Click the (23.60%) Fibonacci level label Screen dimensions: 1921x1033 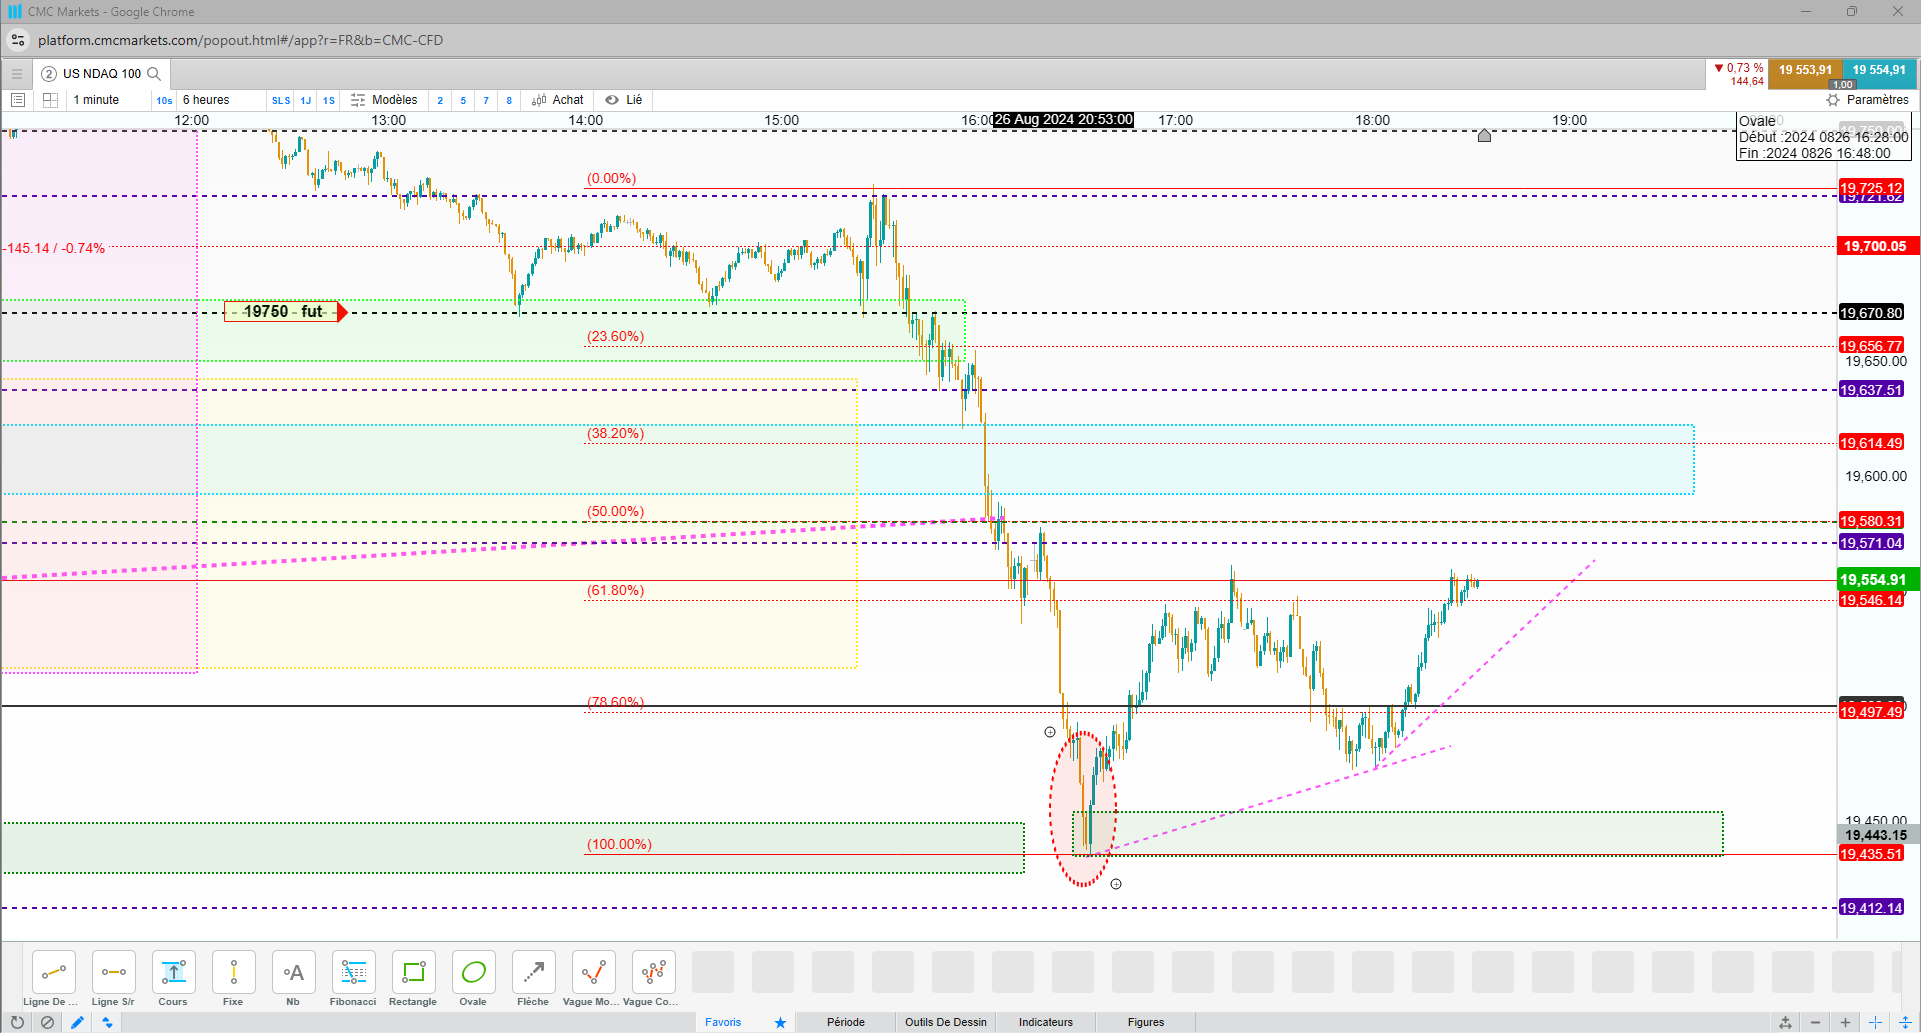pos(615,336)
